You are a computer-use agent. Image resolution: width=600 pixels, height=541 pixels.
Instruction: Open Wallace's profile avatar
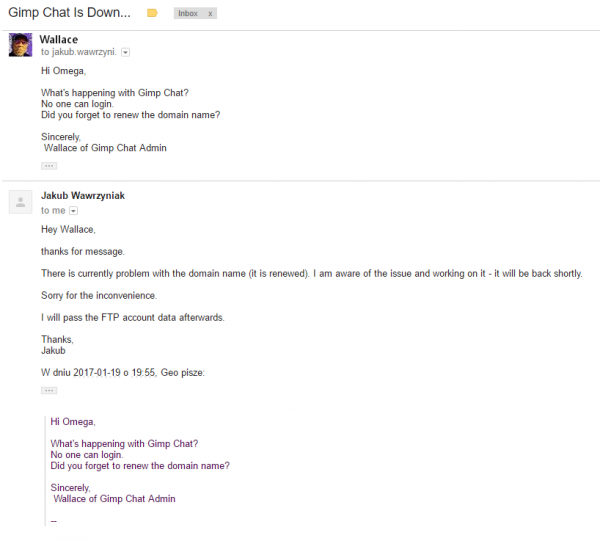tap(21, 45)
